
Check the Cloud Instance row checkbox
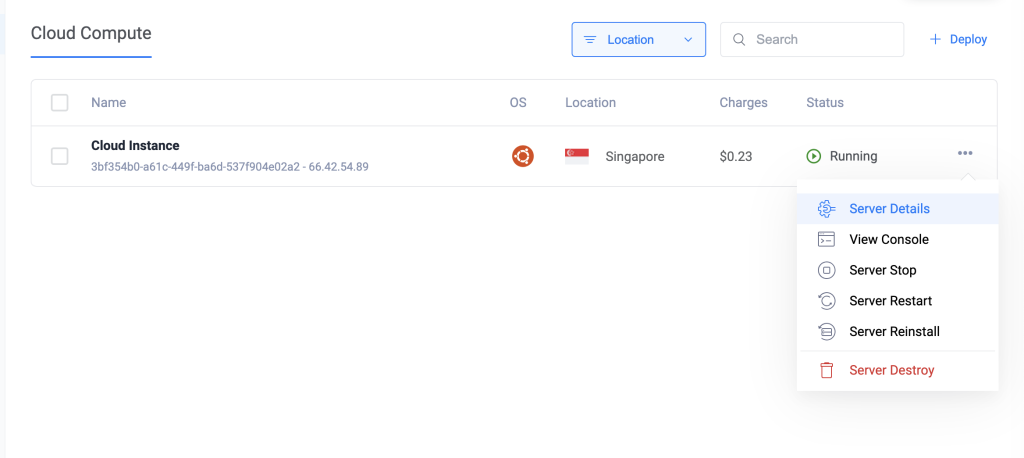click(60, 156)
